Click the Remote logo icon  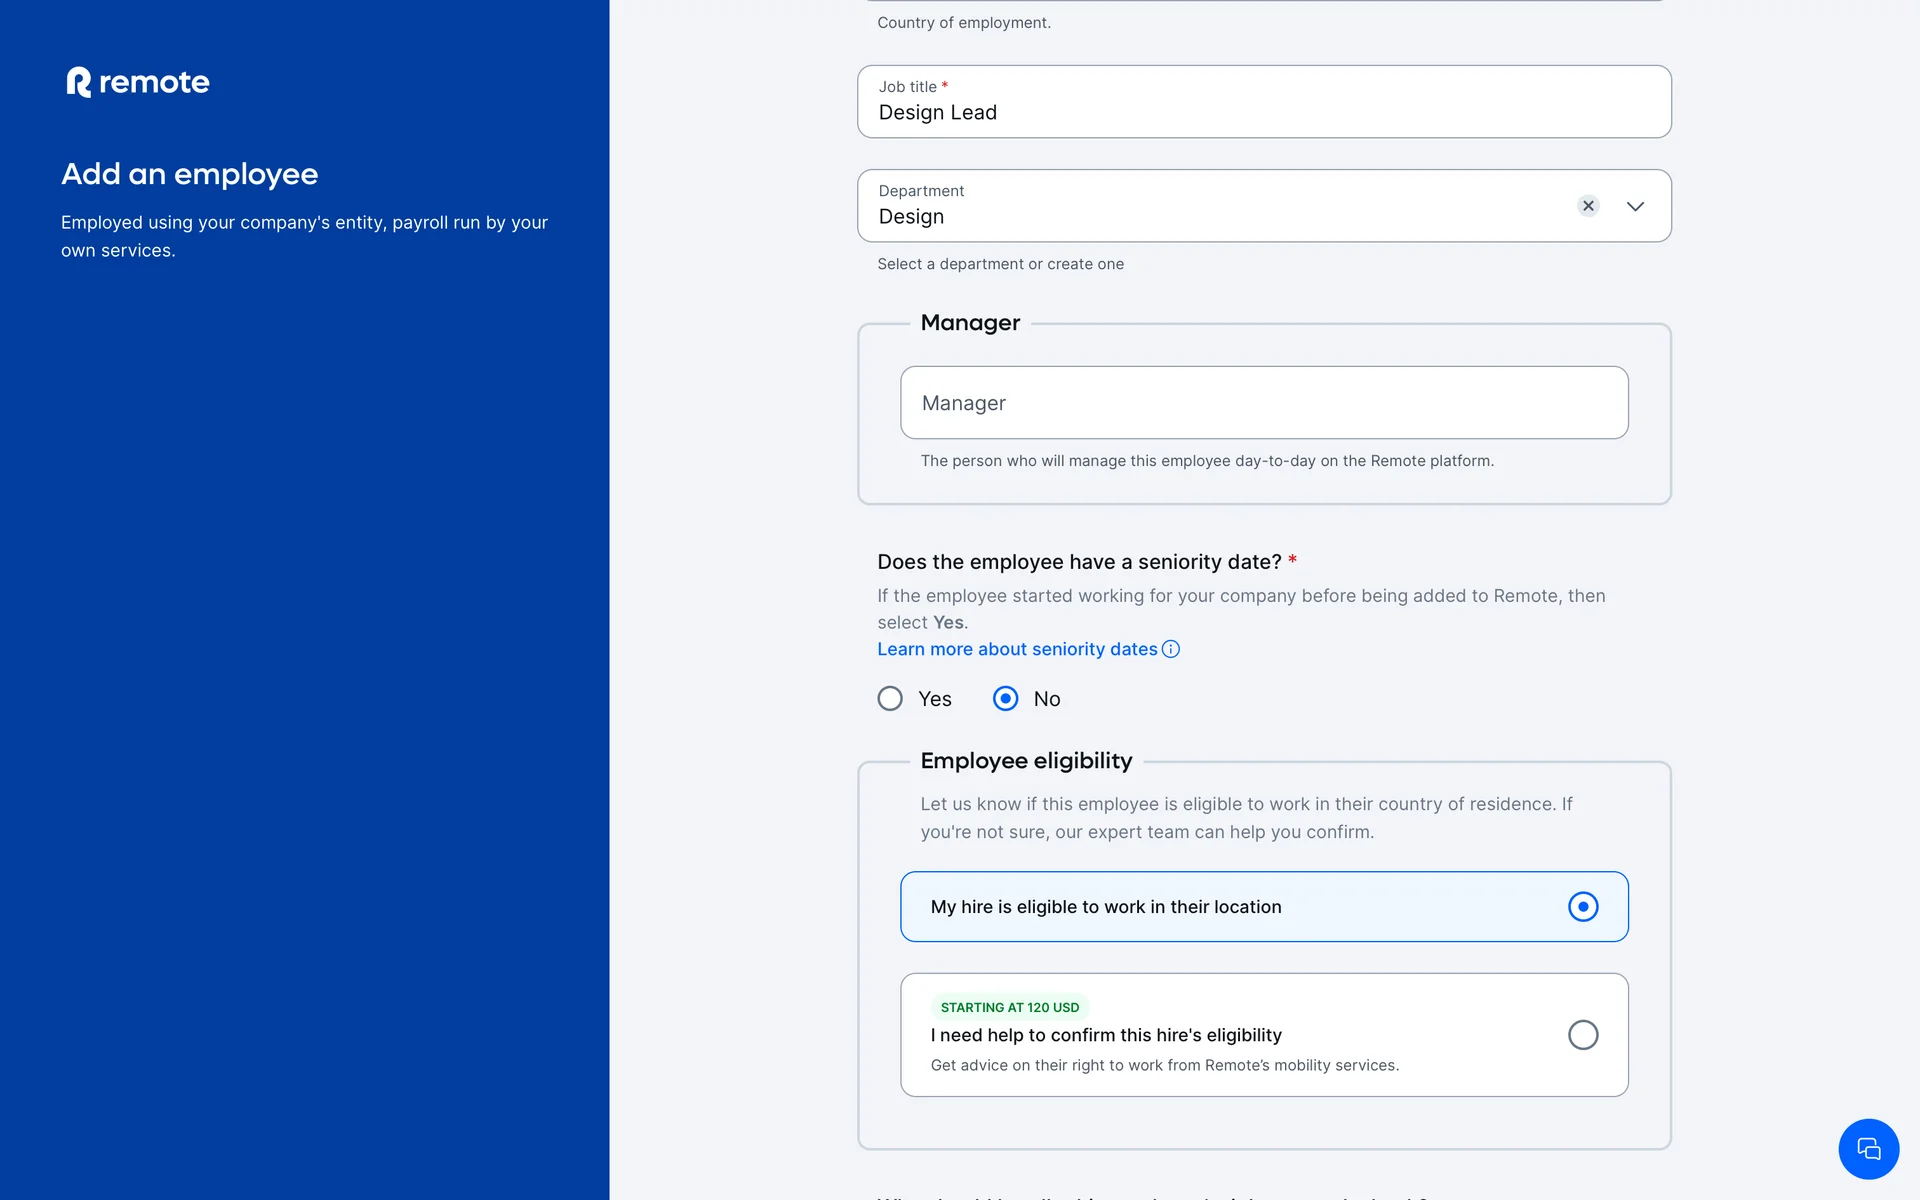79,82
